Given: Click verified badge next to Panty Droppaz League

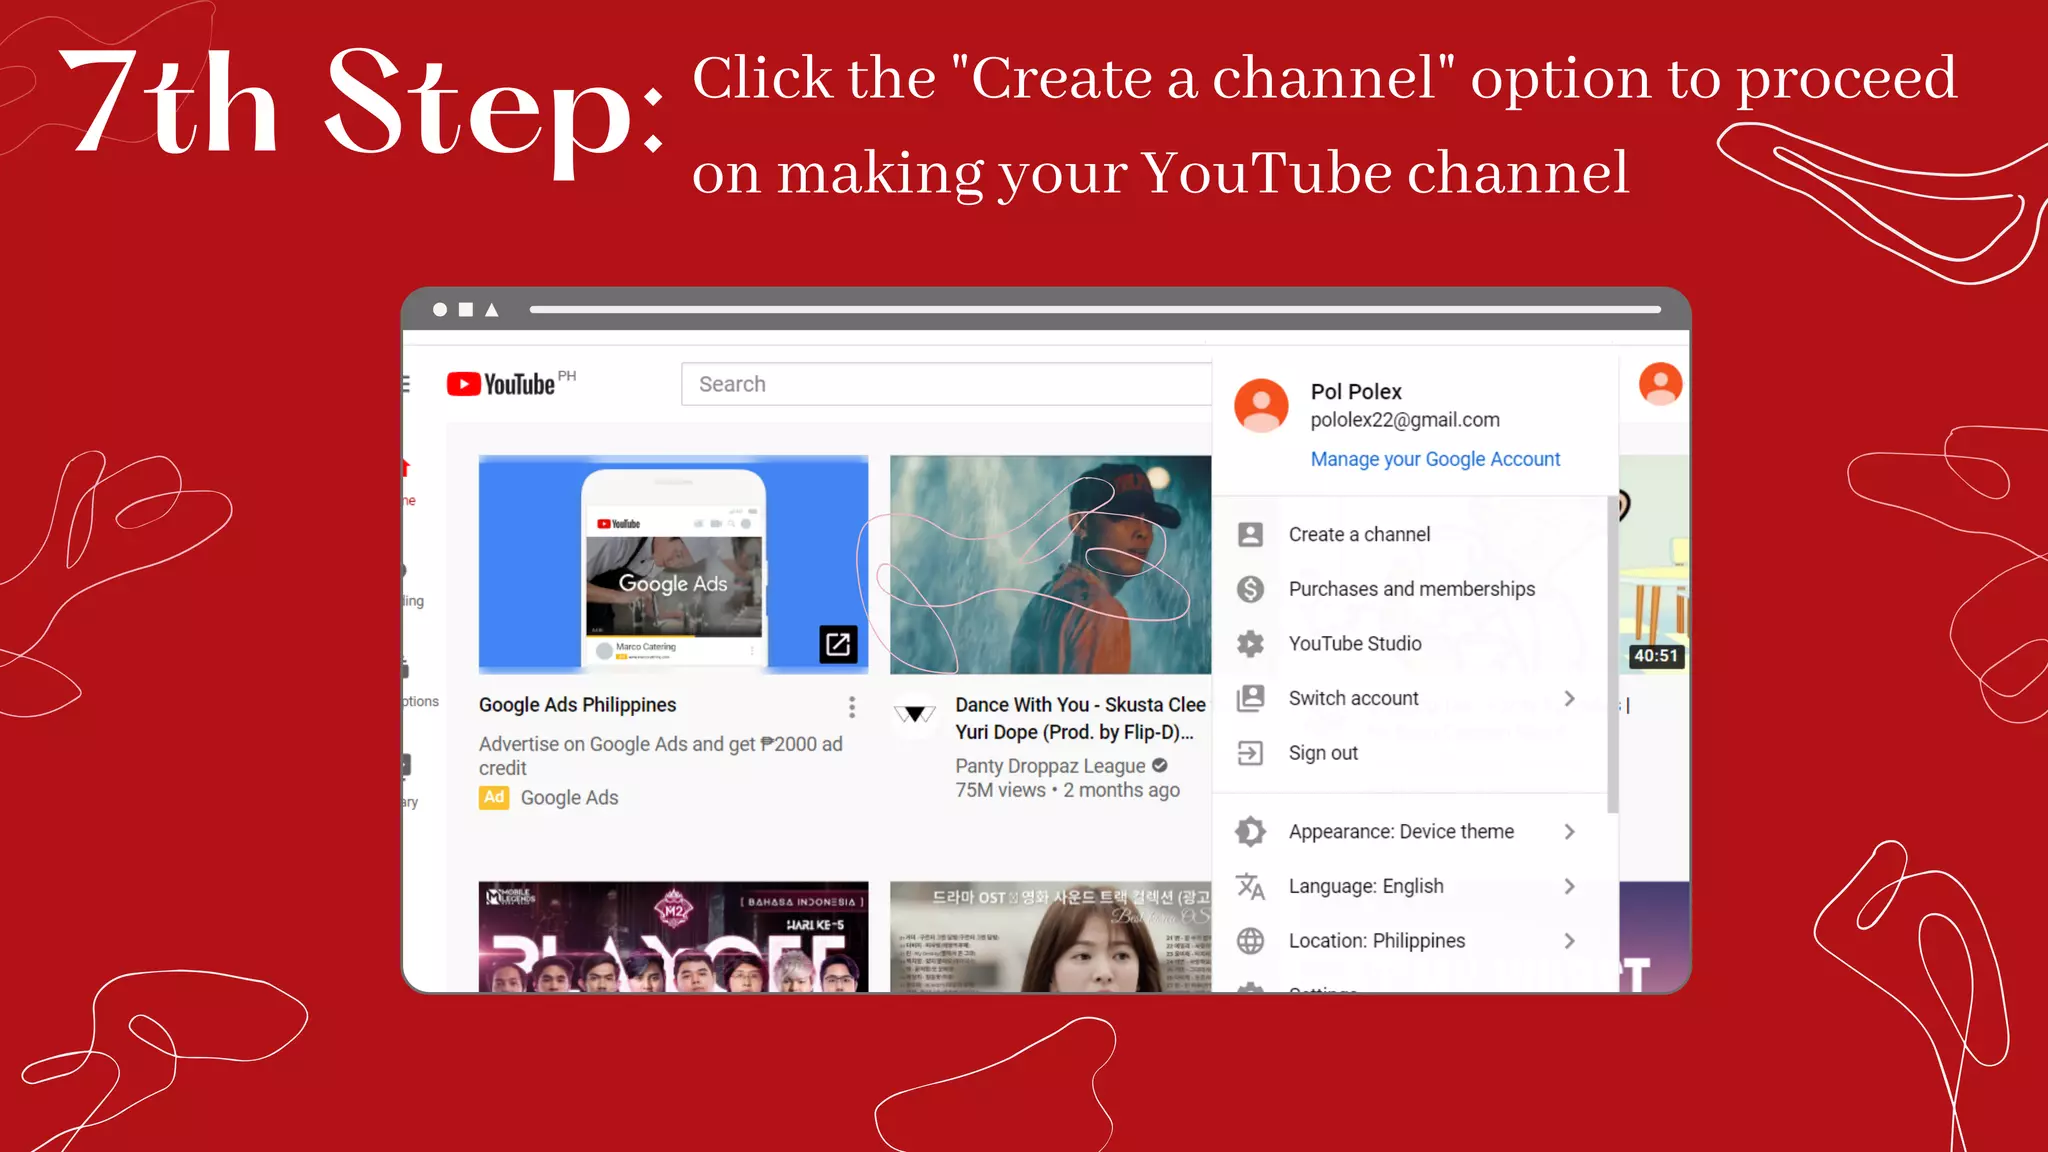Looking at the screenshot, I should [x=1159, y=765].
